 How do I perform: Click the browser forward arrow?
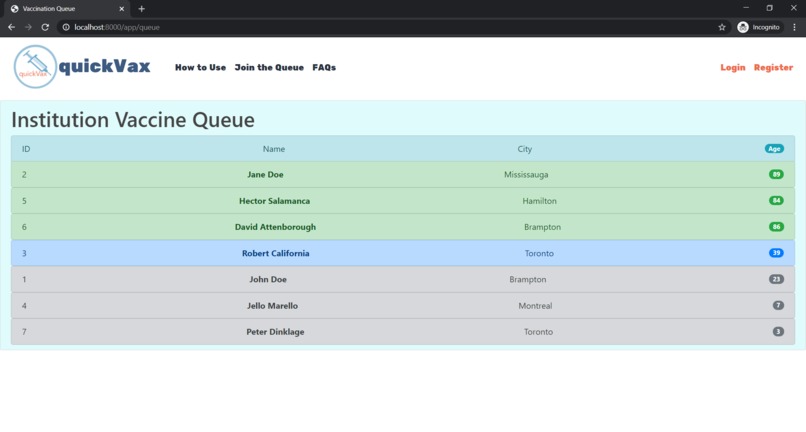click(x=28, y=27)
